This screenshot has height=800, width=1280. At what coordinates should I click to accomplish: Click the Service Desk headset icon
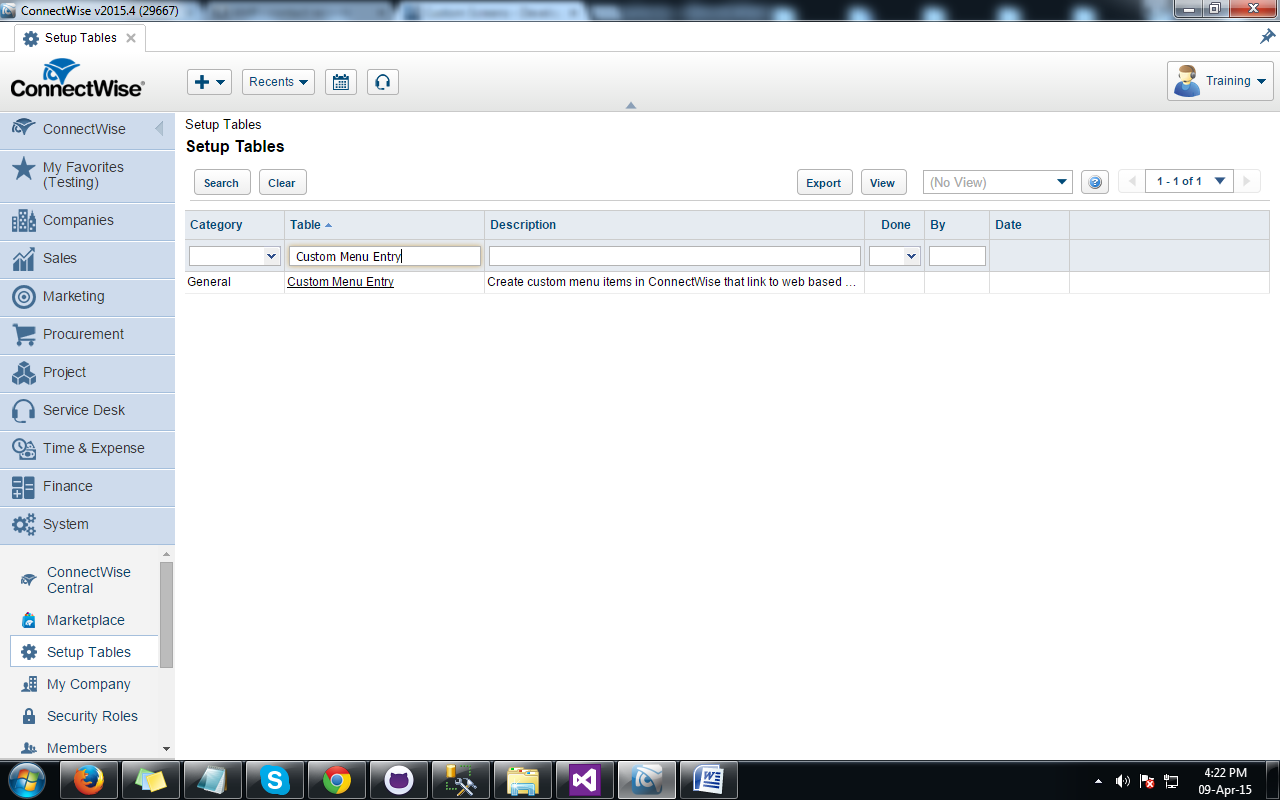pos(24,410)
